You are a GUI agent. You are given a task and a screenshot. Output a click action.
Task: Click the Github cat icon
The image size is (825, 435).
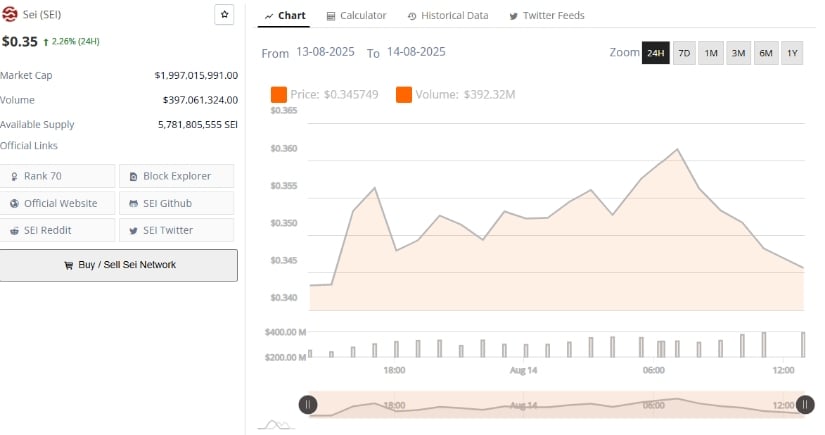coord(133,204)
